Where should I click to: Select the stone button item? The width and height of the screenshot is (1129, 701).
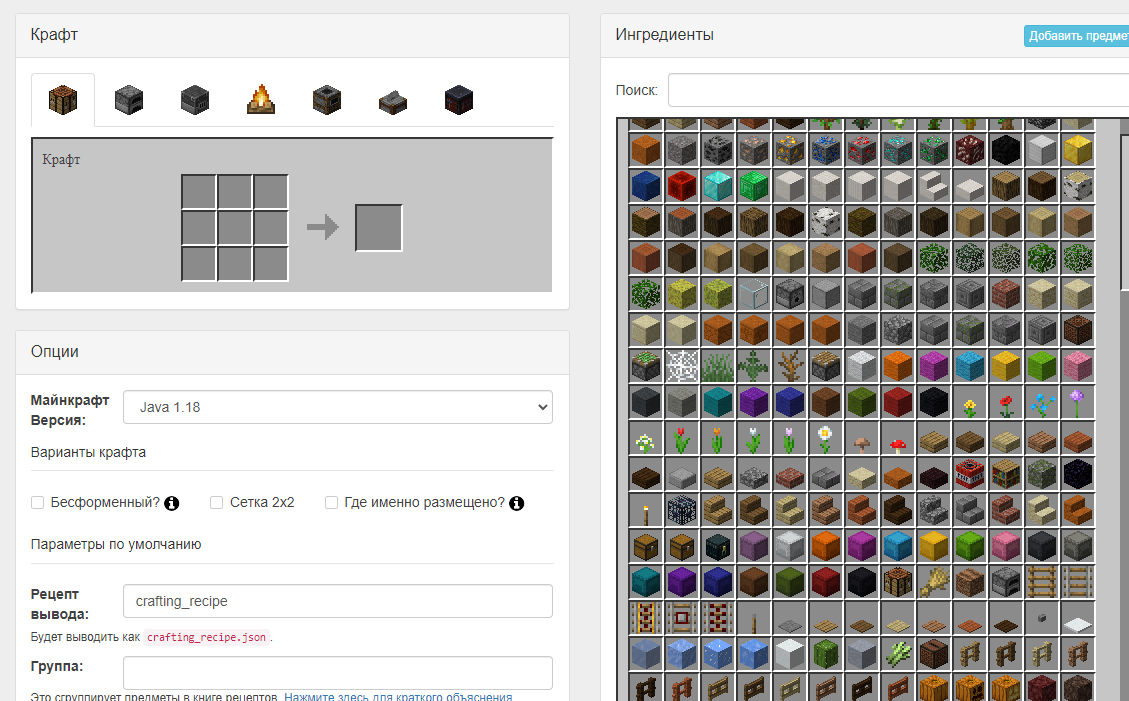tap(1041, 618)
